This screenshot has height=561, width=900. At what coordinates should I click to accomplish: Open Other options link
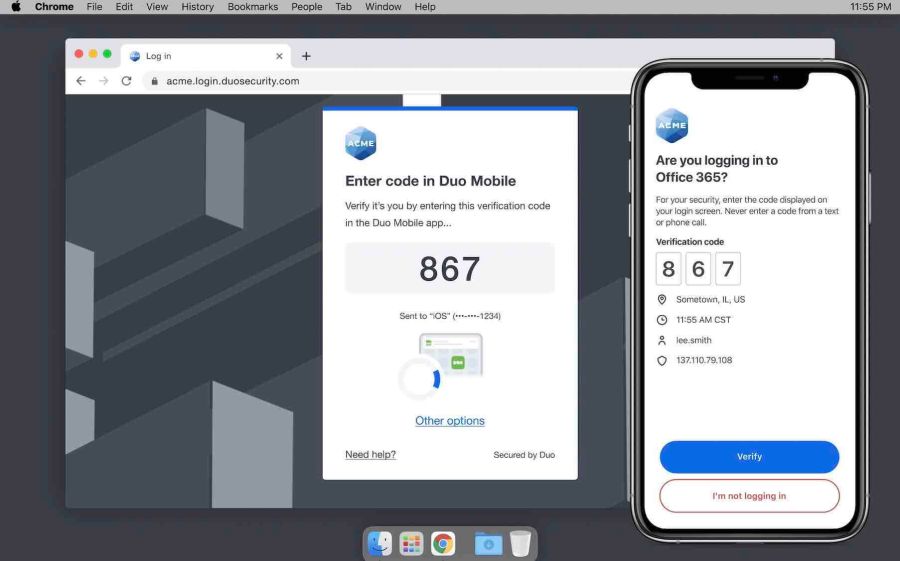[449, 421]
